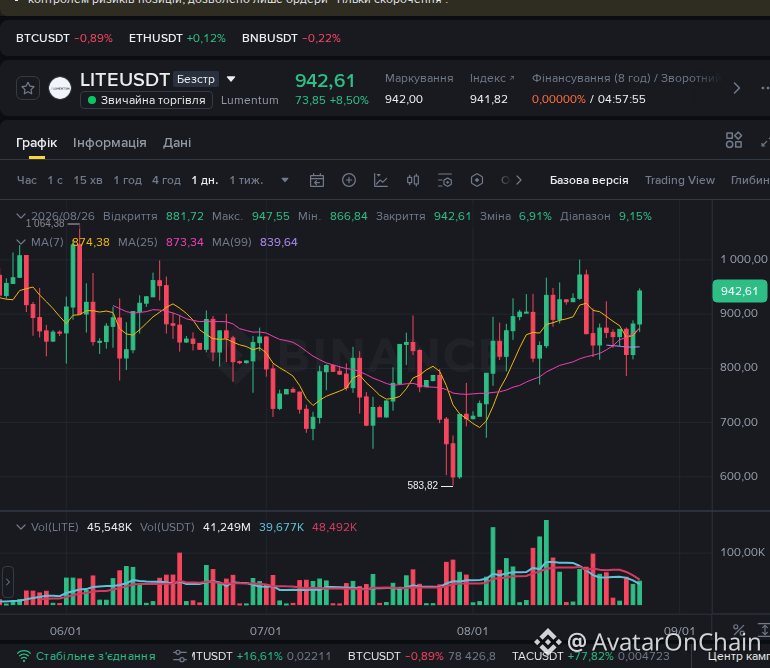Toggle percentage scale on price axis
This screenshot has width=770, height=668.
[x=739, y=630]
